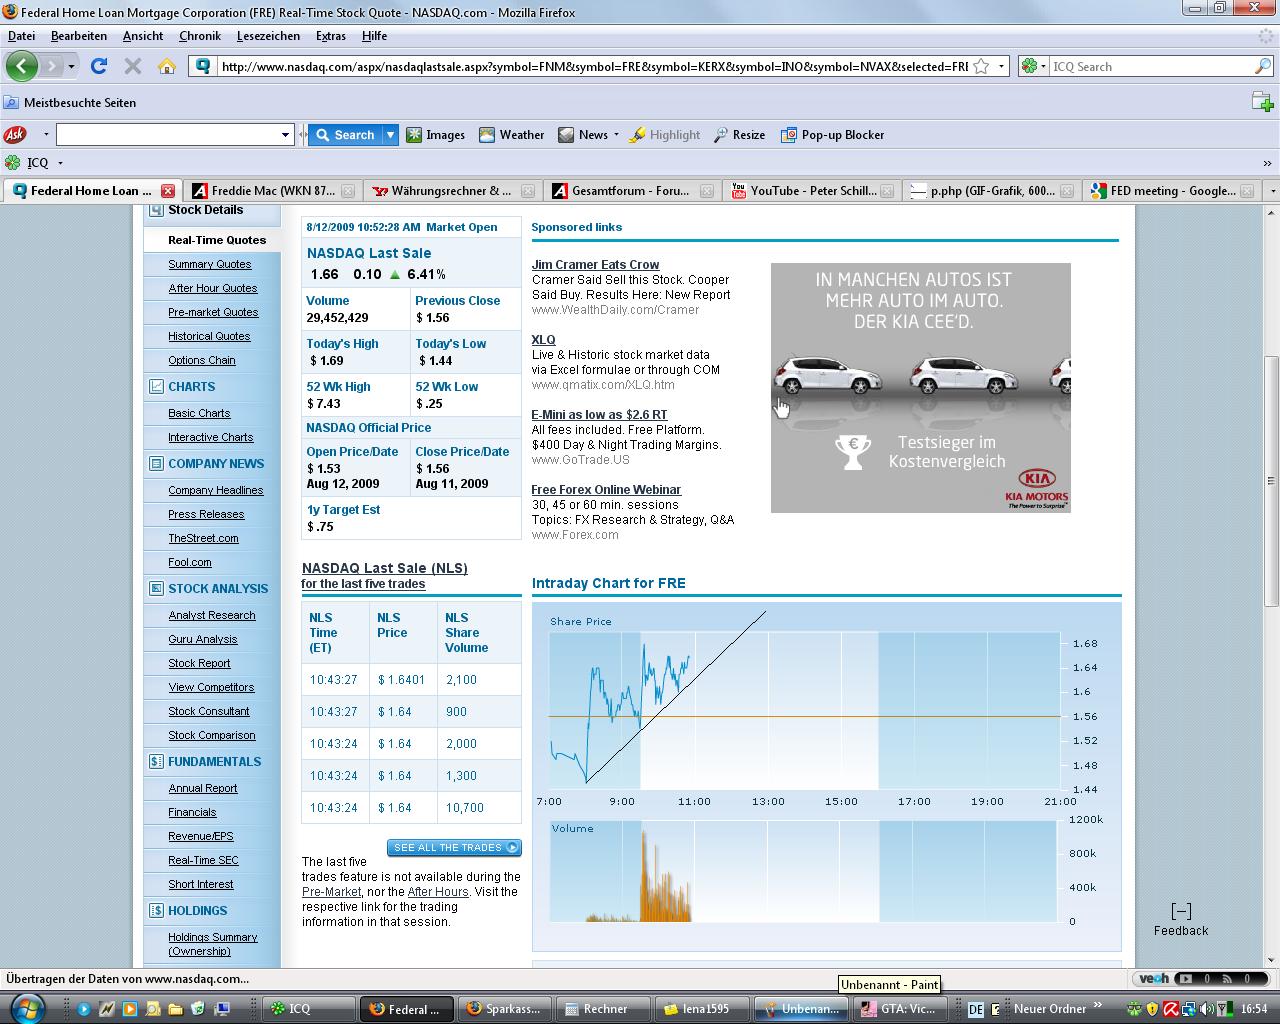Open the Summary Quotes link
1280x1024 pixels.
coord(210,264)
